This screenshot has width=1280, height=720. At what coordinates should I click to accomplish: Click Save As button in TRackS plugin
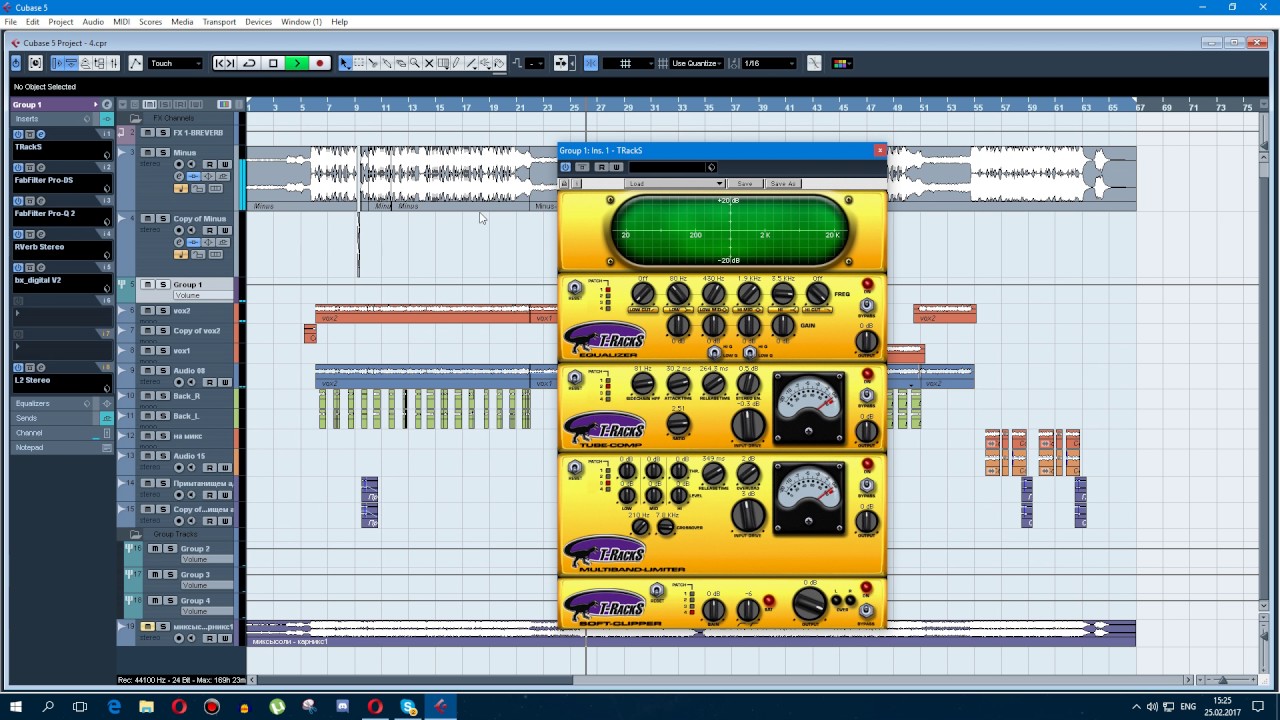pos(783,184)
